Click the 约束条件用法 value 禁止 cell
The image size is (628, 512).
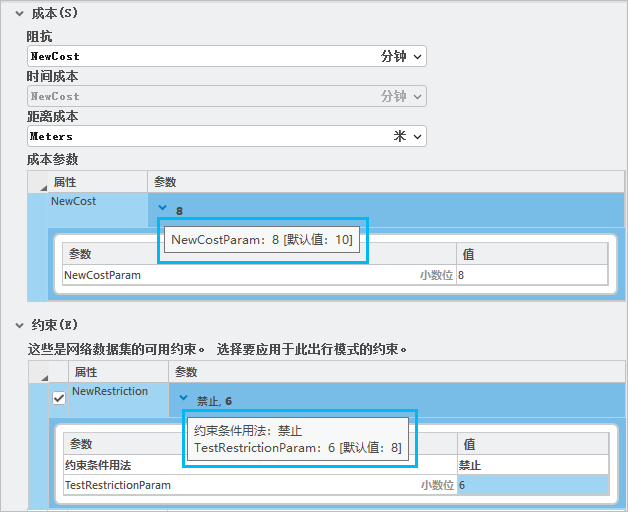click(x=531, y=465)
